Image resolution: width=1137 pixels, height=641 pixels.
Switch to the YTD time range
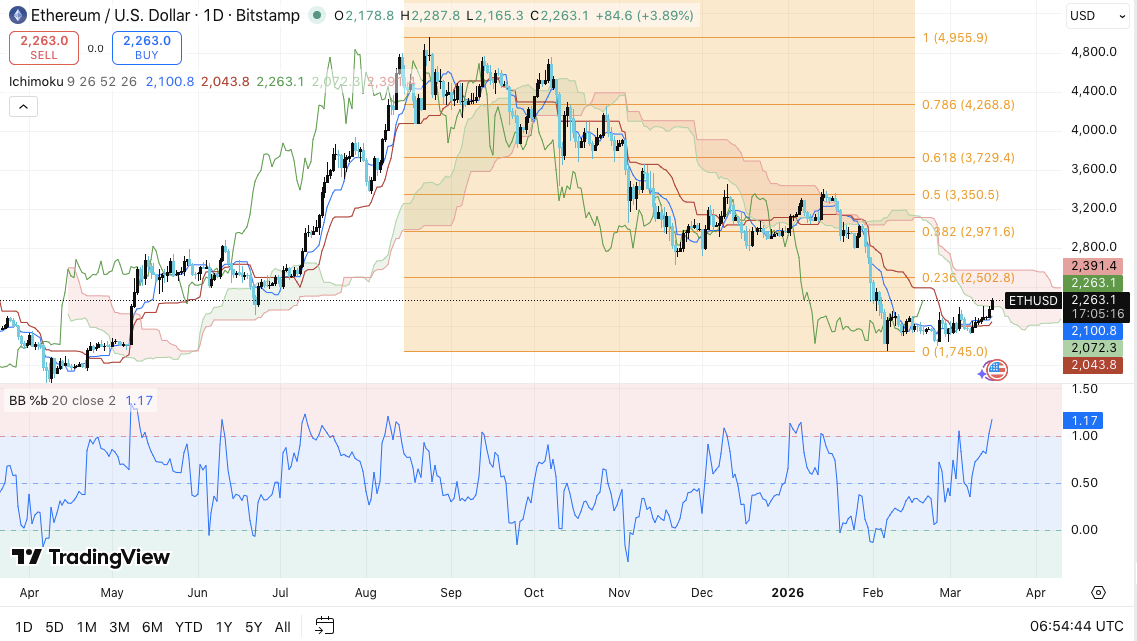[x=189, y=627]
